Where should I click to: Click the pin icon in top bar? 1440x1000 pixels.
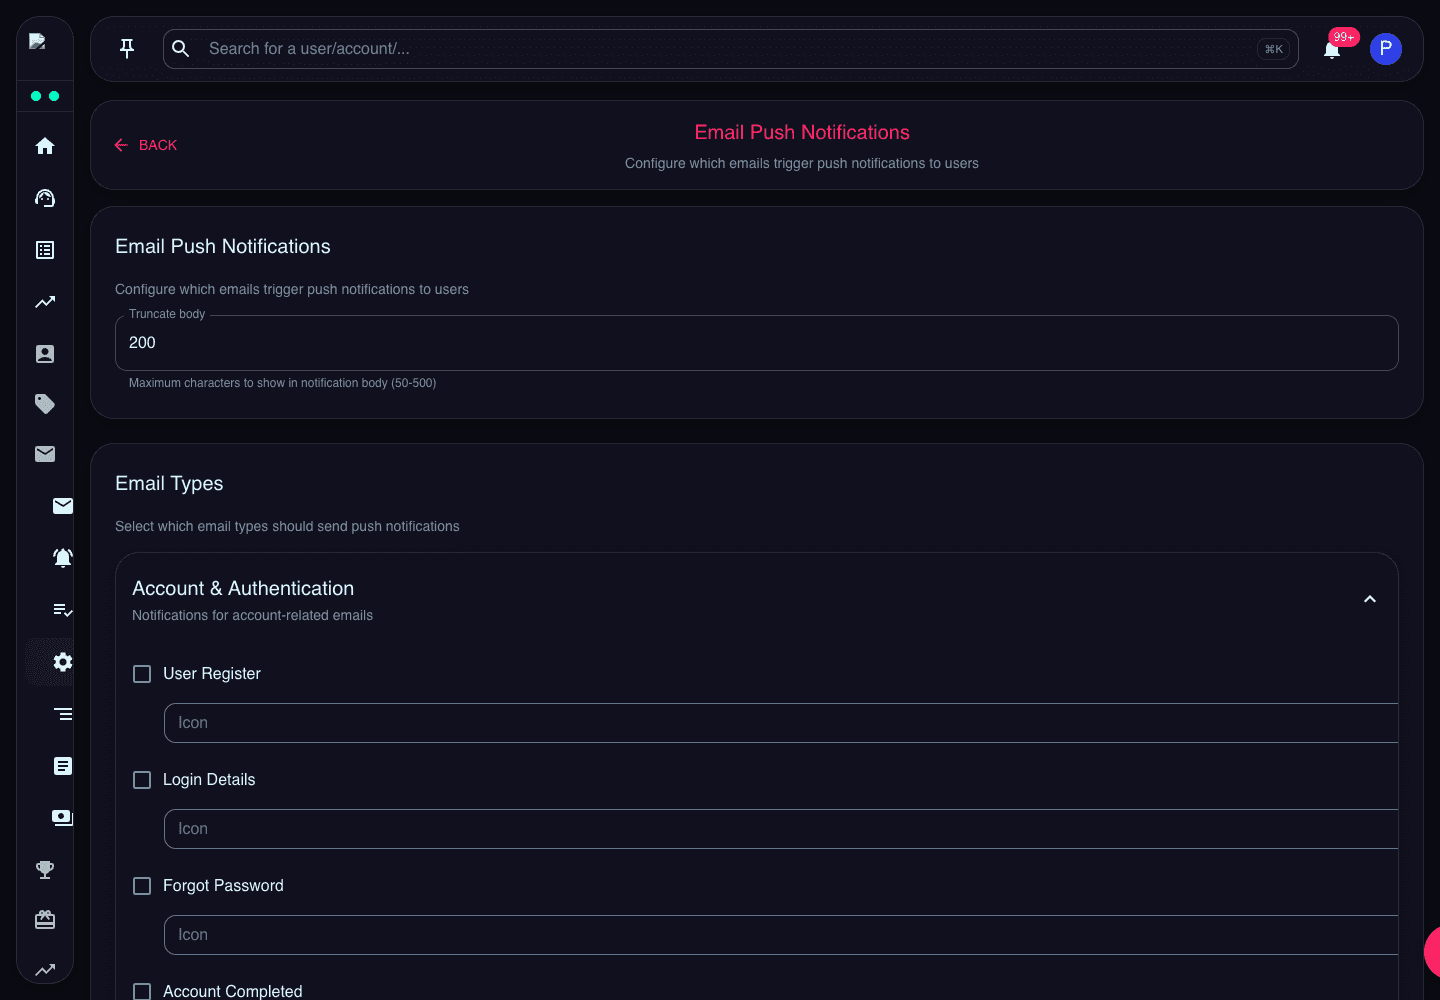pyautogui.click(x=127, y=48)
